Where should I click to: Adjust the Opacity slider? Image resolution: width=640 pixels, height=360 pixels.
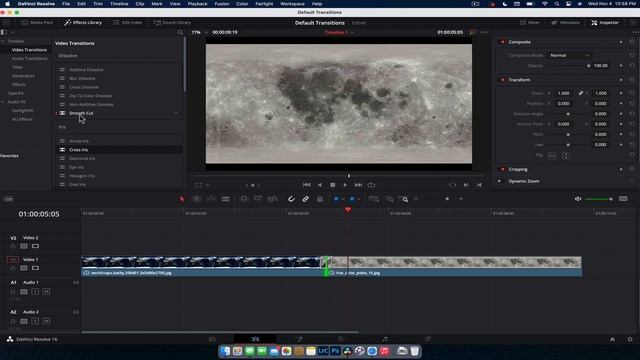[569, 66]
